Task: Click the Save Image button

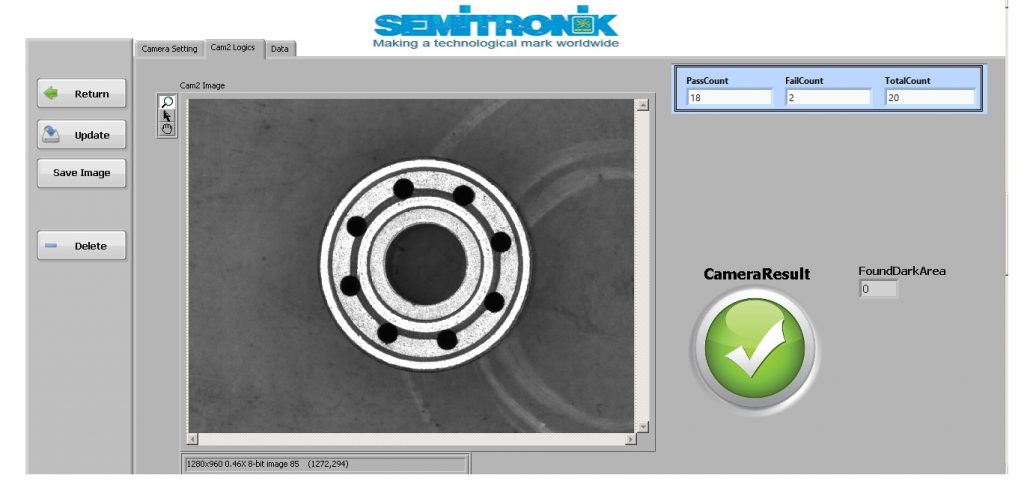Action: tap(82, 173)
